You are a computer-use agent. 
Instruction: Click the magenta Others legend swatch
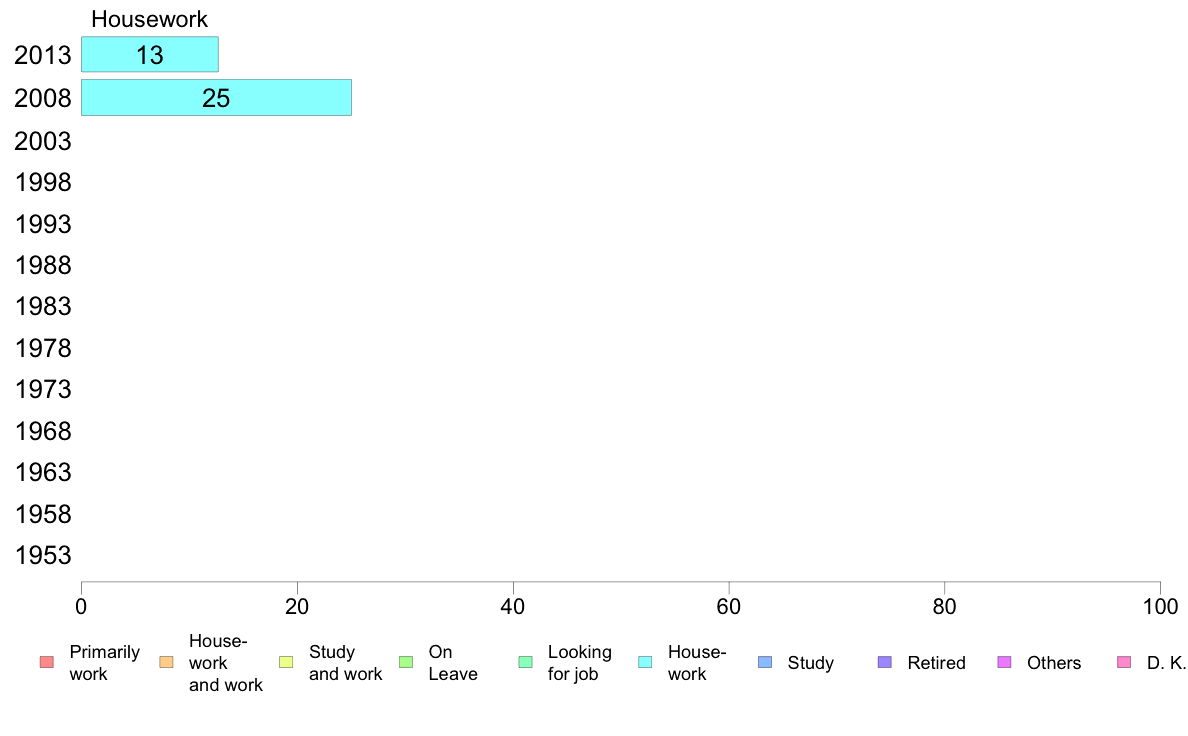pyautogui.click(x=1004, y=662)
